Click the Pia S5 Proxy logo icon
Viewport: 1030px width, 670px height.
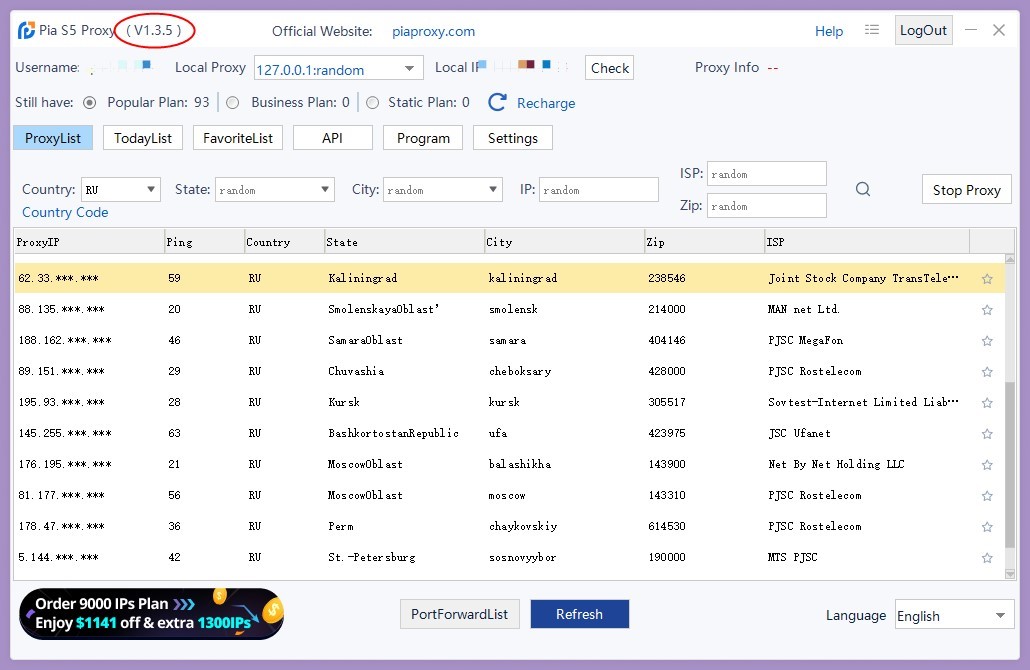pos(26,30)
